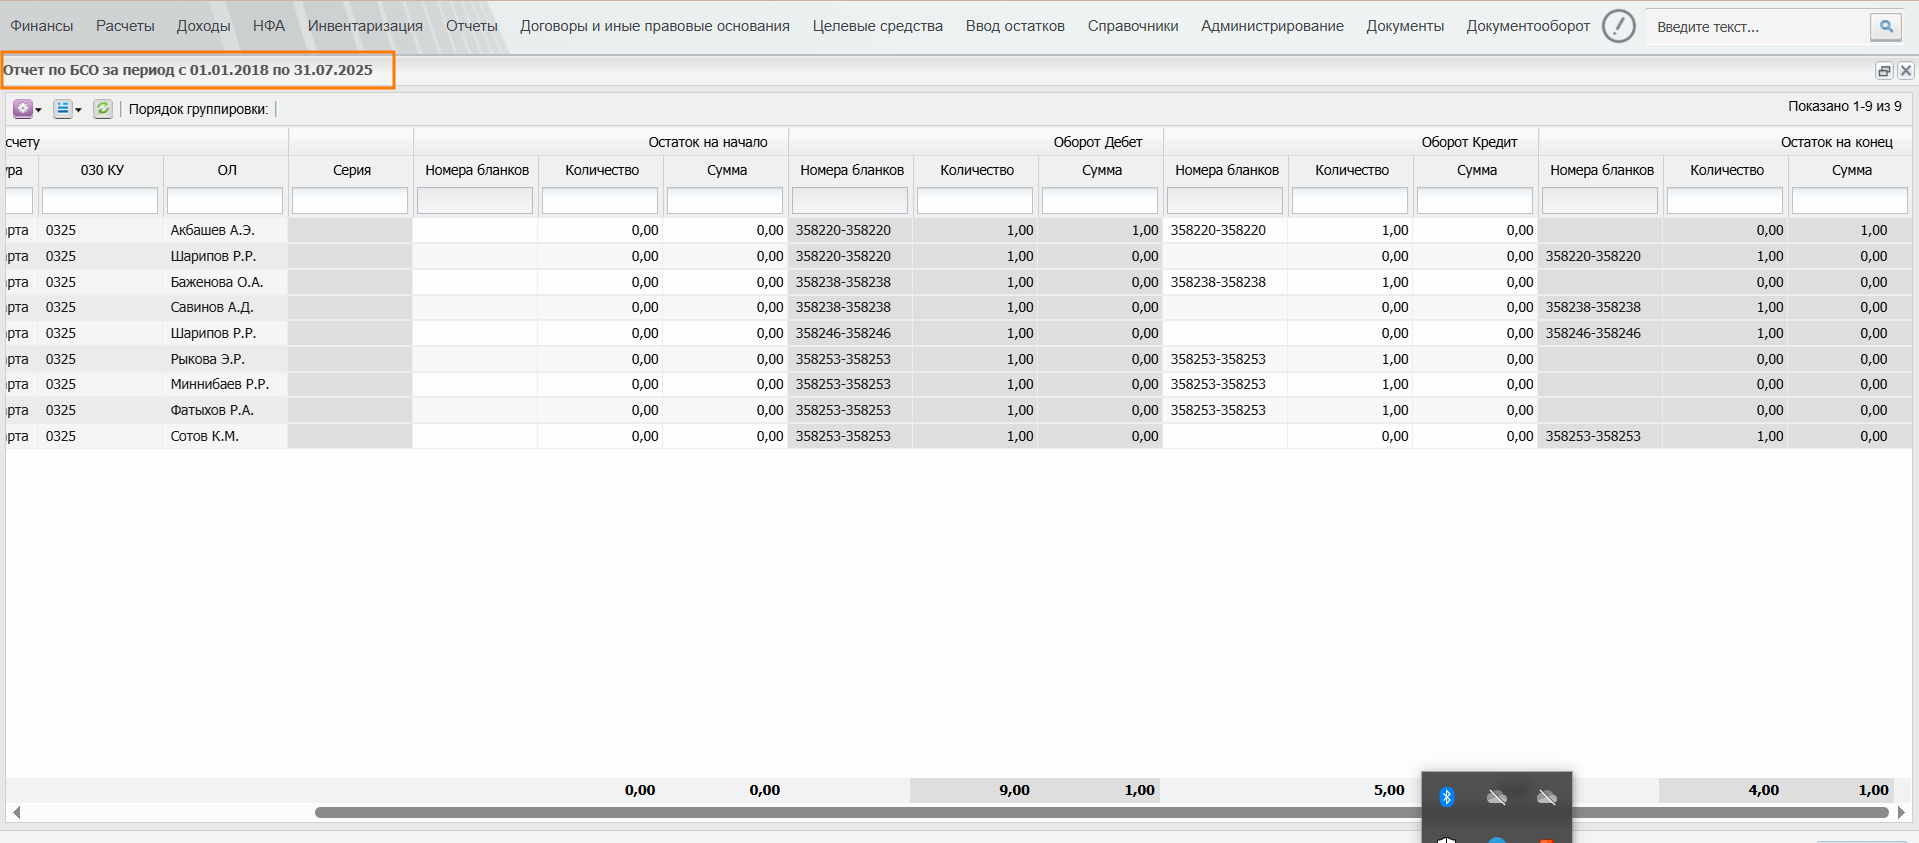Open the Финансы menu
This screenshot has height=843, width=1919.
pos(42,26)
